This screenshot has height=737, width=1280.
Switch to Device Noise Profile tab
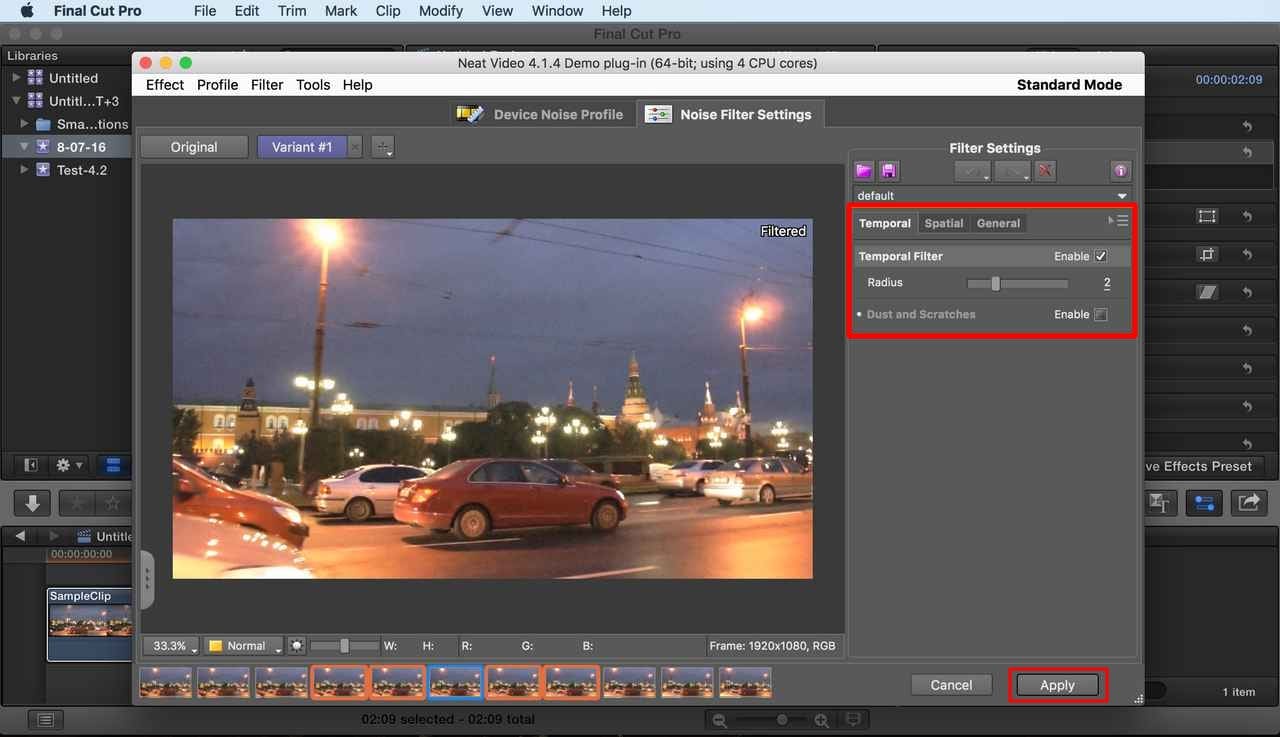[541, 114]
